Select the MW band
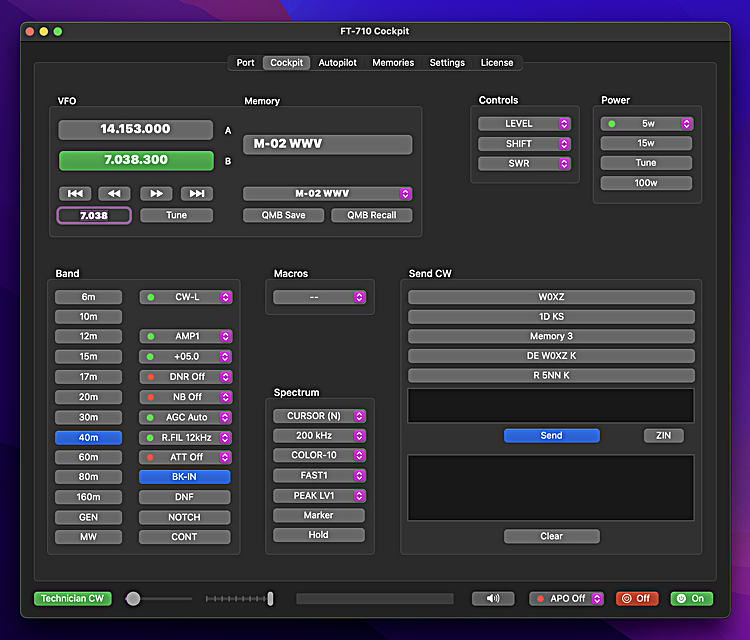Screen dimensions: 750x640 click(x=88, y=537)
